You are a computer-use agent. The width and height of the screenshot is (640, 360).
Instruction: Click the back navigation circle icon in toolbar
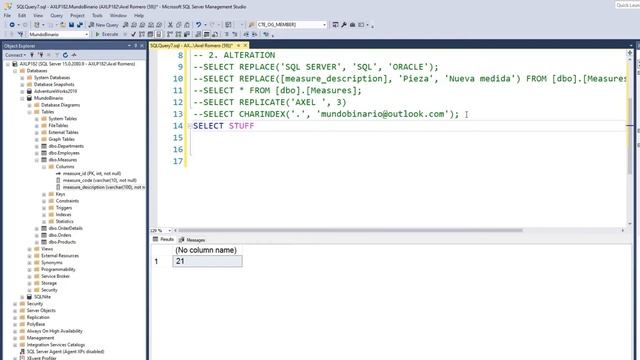coord(12,25)
